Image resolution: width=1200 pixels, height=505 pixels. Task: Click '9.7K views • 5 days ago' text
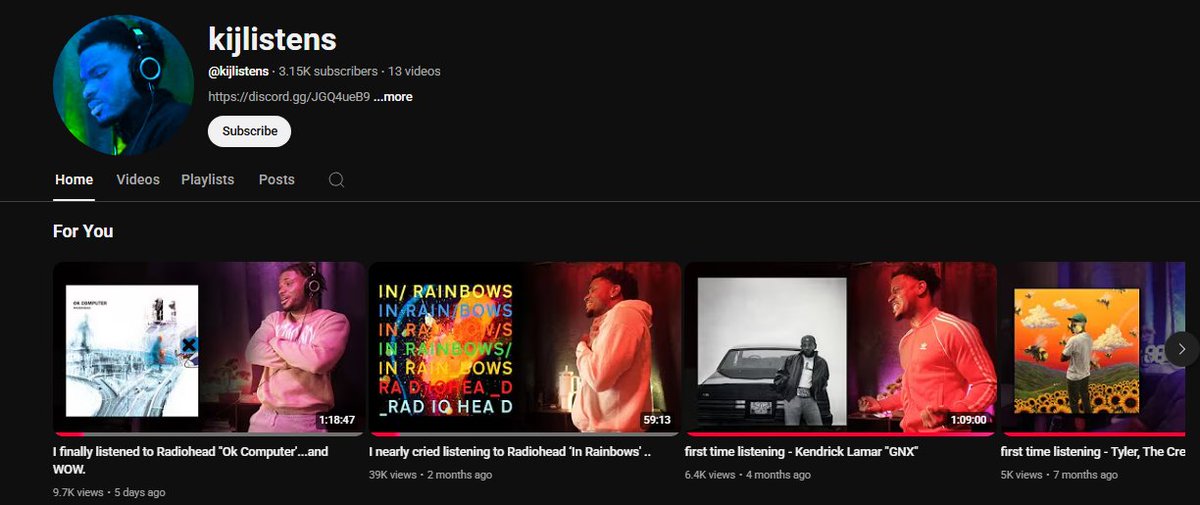click(109, 492)
